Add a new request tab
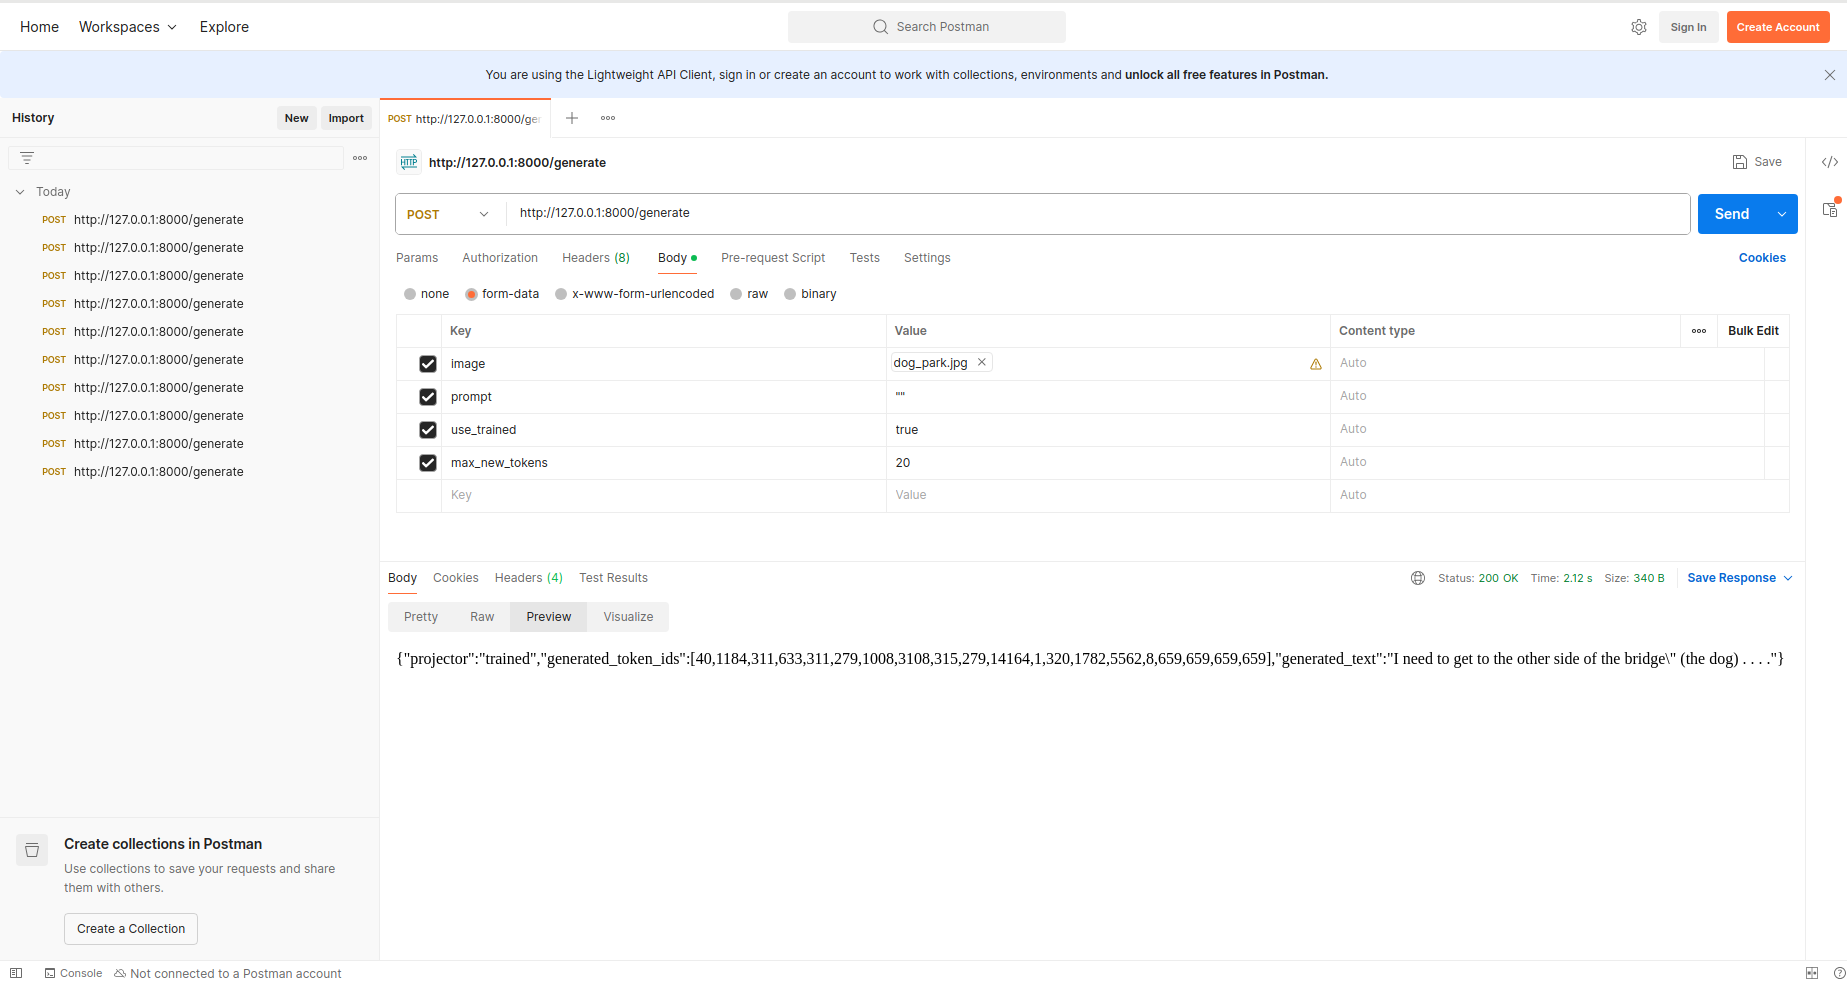The image size is (1847, 981). (x=572, y=118)
